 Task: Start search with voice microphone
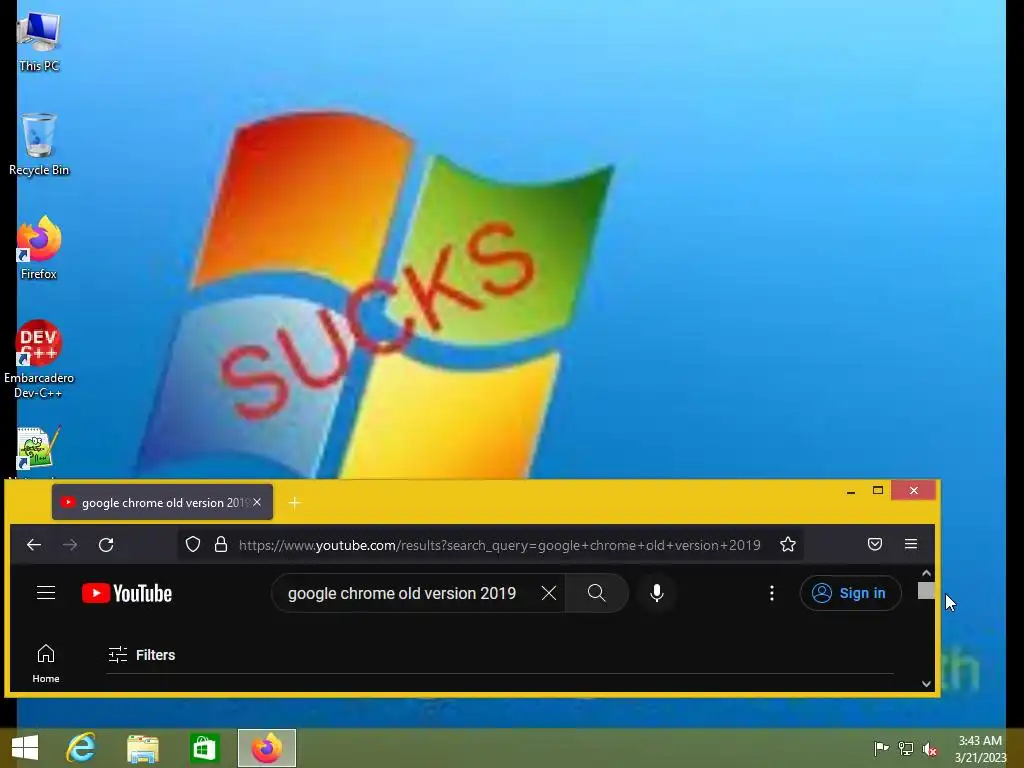point(657,593)
